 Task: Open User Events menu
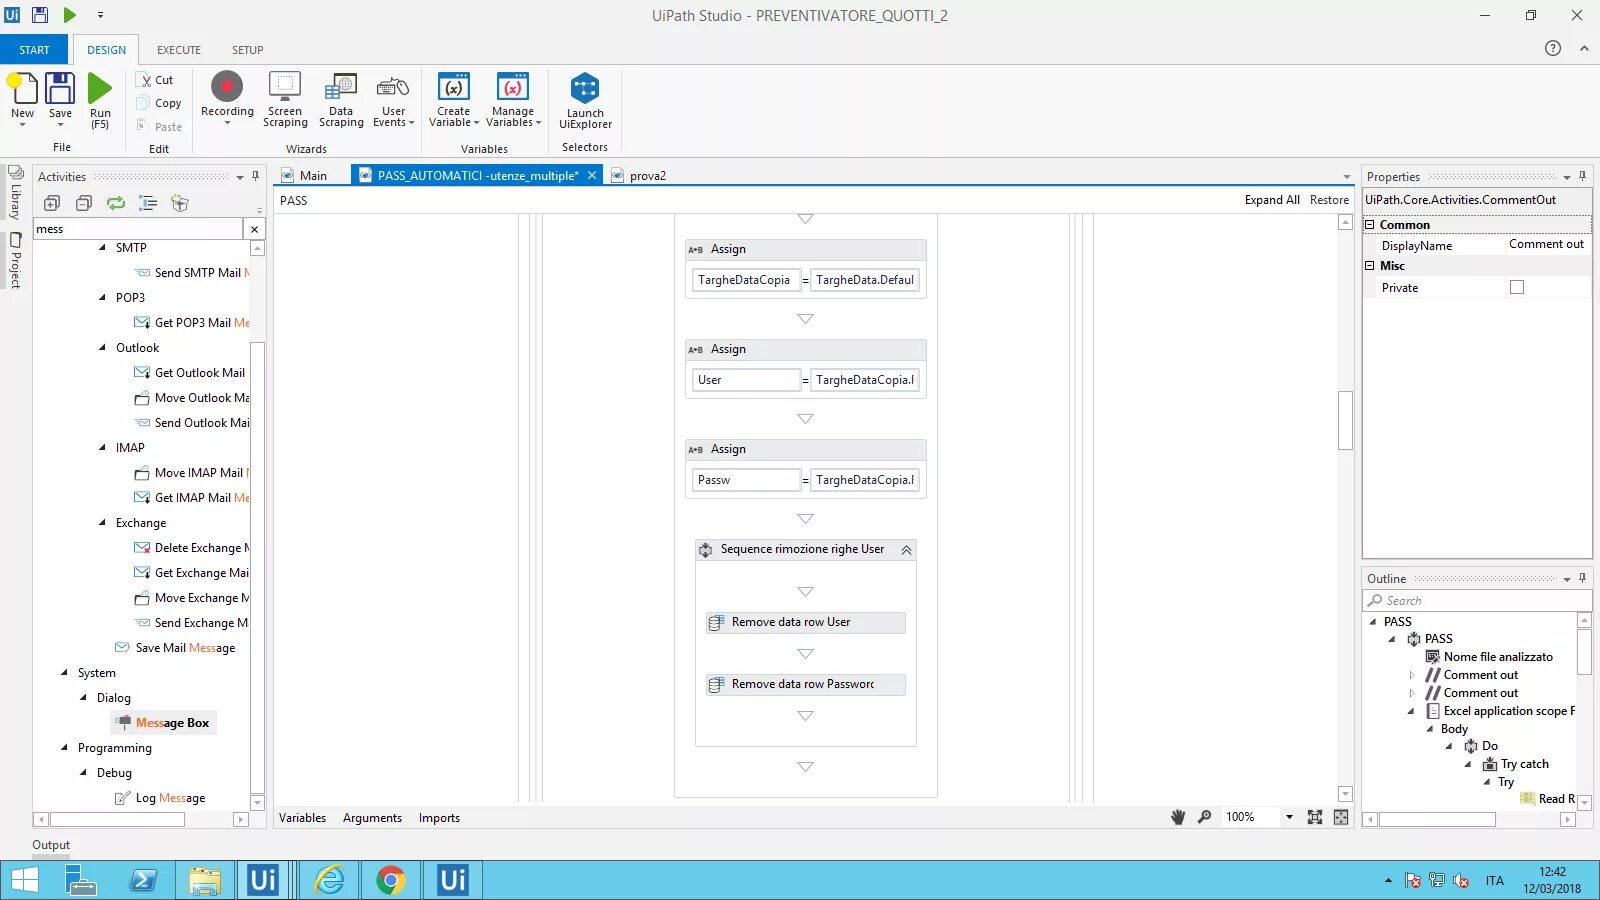point(393,99)
